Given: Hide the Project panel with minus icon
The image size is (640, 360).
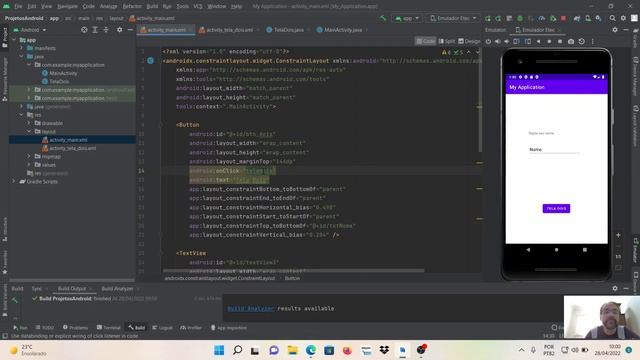Looking at the screenshot, I should point(130,30).
